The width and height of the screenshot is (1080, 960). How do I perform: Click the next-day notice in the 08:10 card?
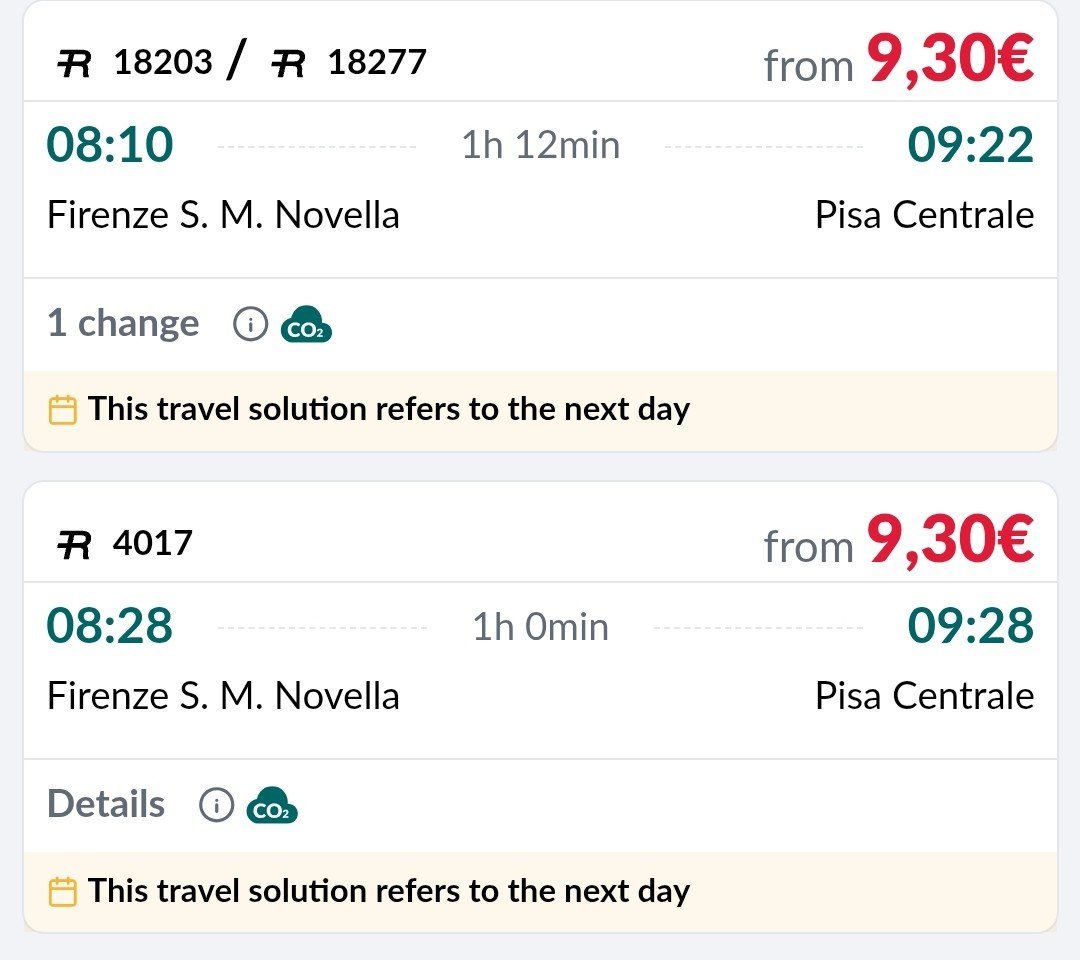(x=389, y=410)
